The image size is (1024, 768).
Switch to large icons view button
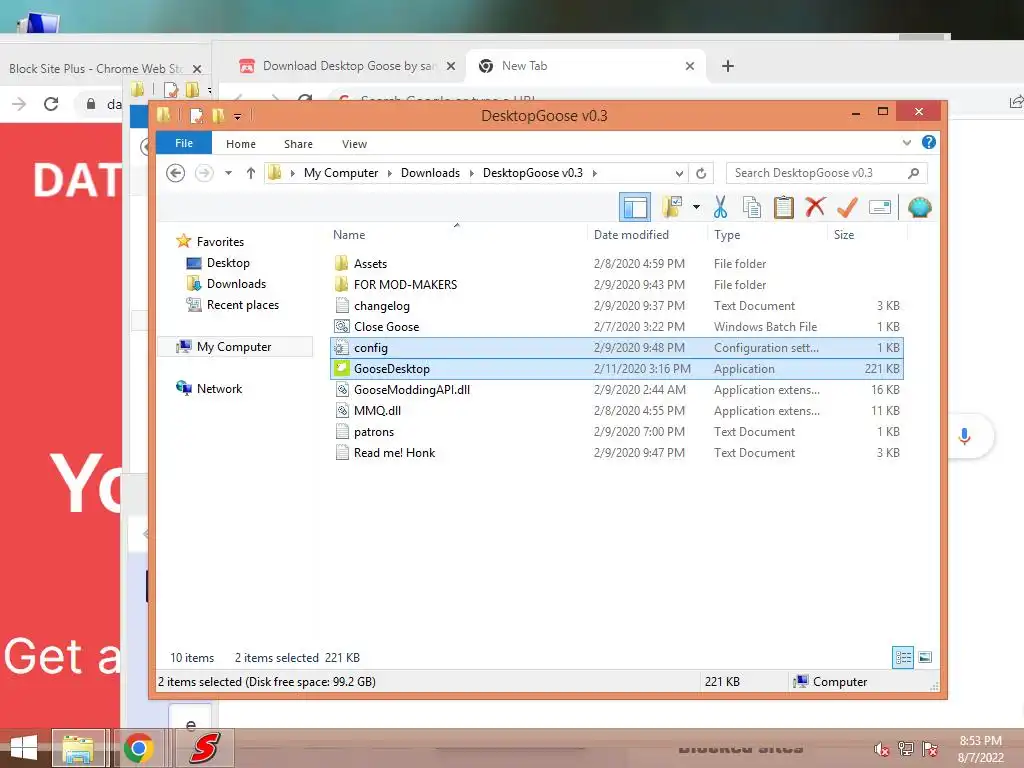tap(925, 657)
